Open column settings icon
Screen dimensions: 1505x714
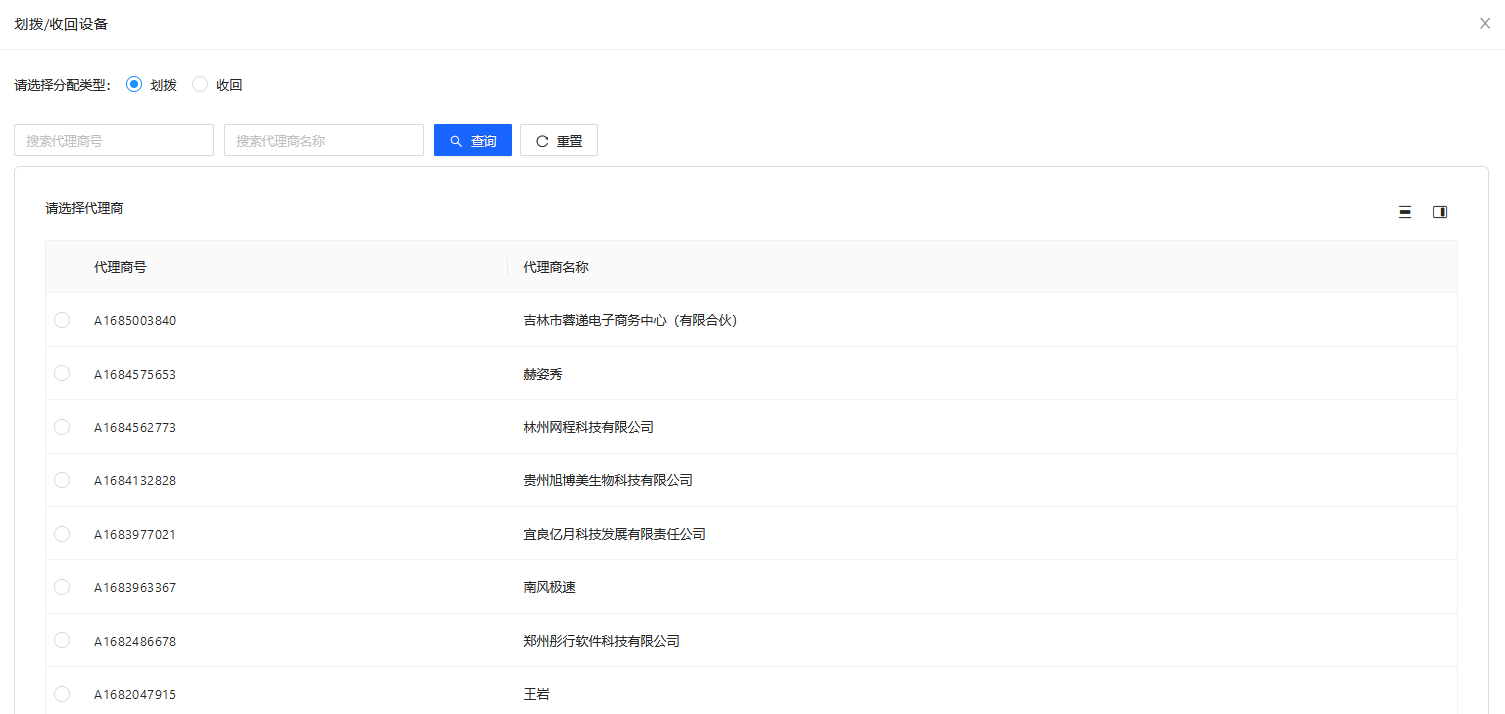pos(1440,212)
